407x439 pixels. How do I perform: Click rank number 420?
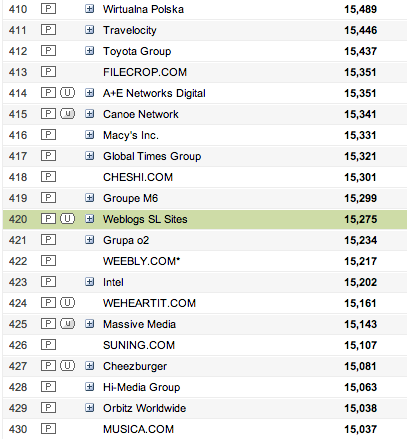[18, 219]
